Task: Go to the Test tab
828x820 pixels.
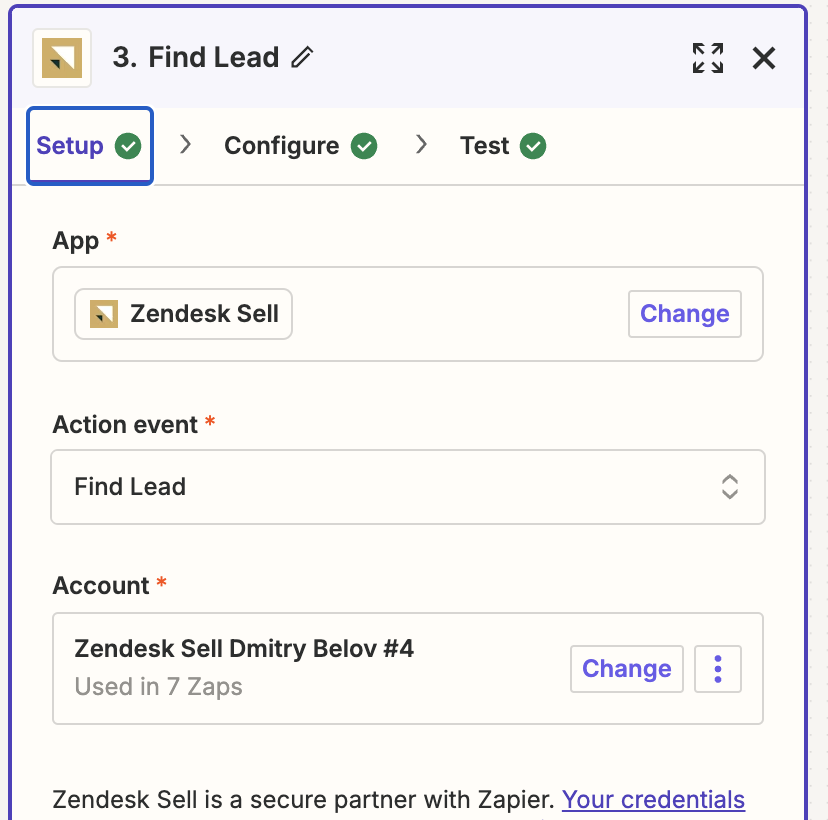Action: coord(503,146)
